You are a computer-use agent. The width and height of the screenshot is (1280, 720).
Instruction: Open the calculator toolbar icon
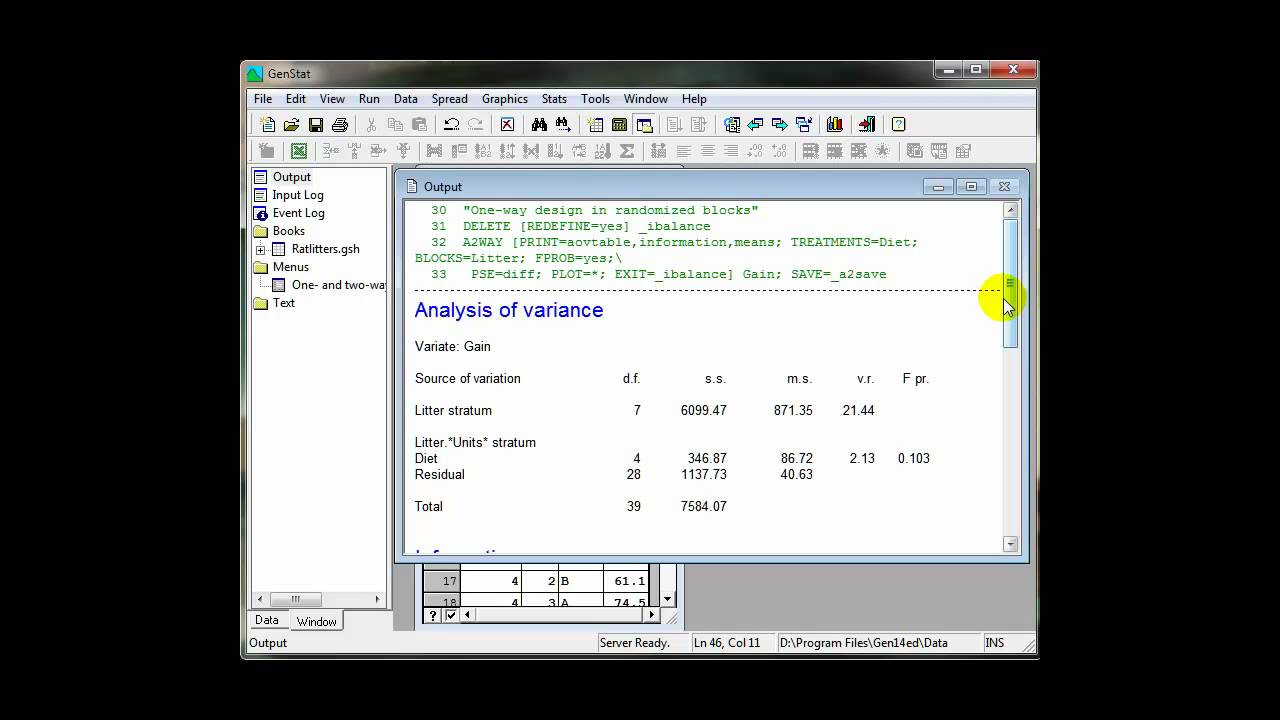pyautogui.click(x=619, y=125)
